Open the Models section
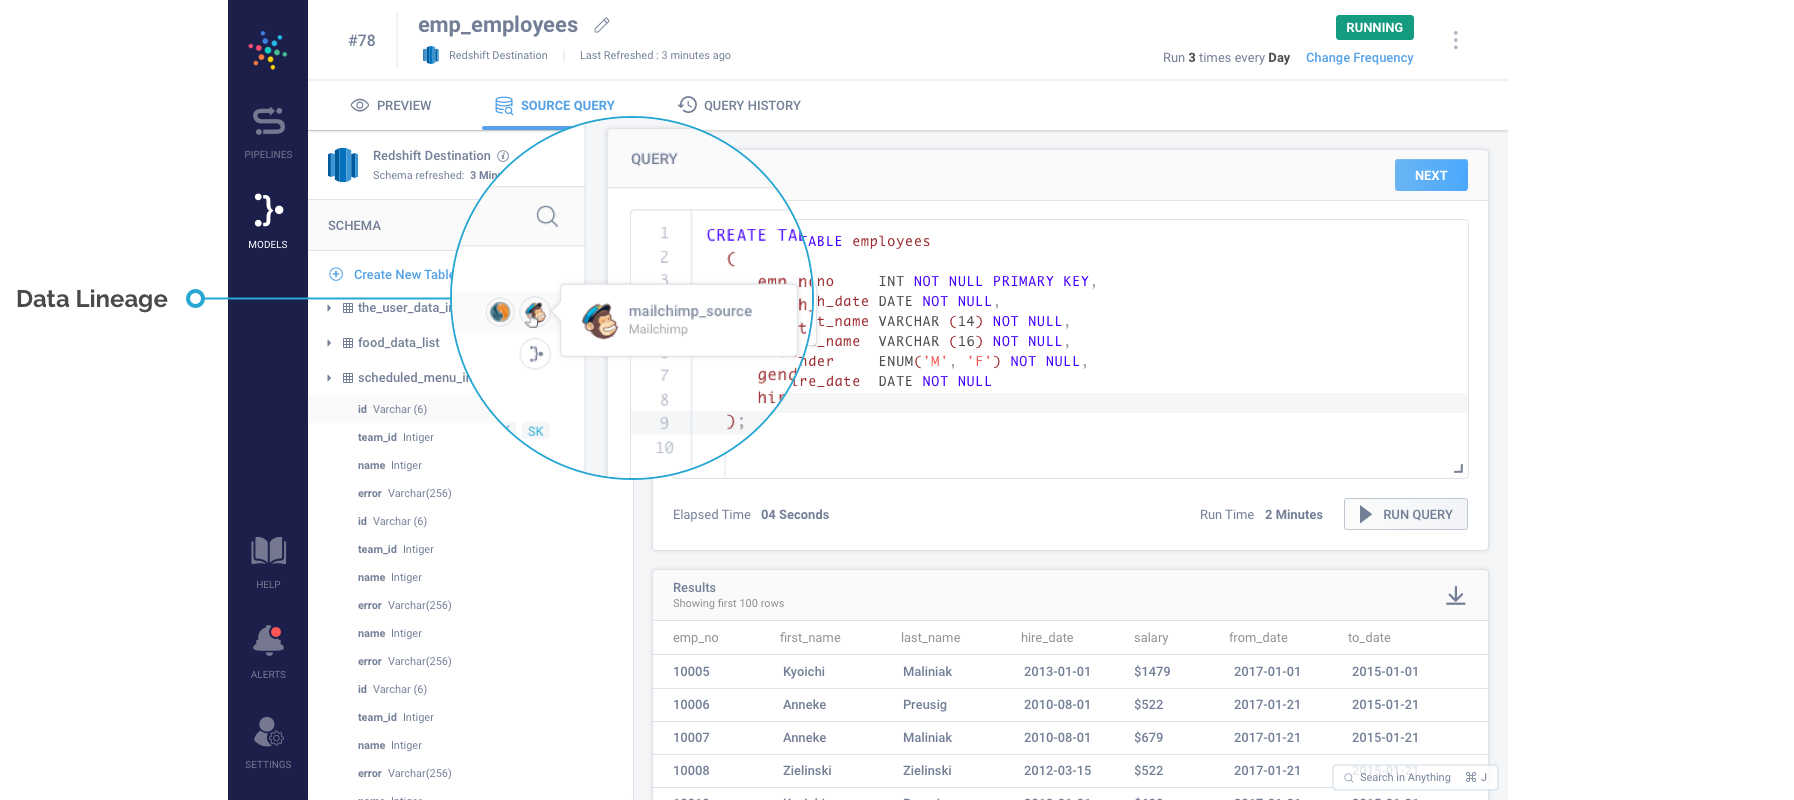Screen dimensions: 1794x800 tap(268, 221)
